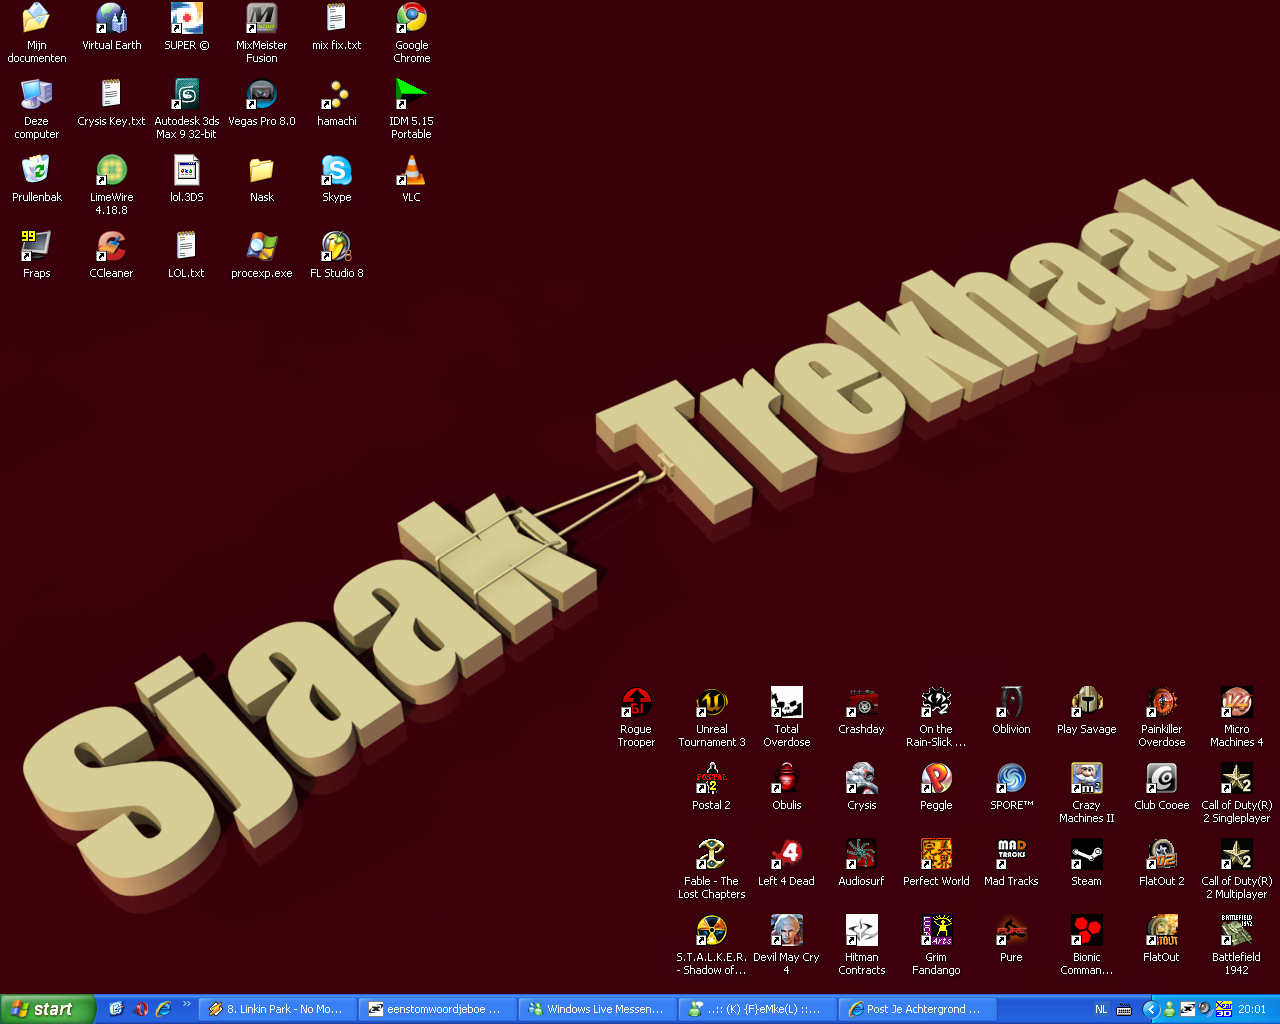Show hidden system tray icons arrow
This screenshot has width=1280, height=1024.
point(1150,1009)
